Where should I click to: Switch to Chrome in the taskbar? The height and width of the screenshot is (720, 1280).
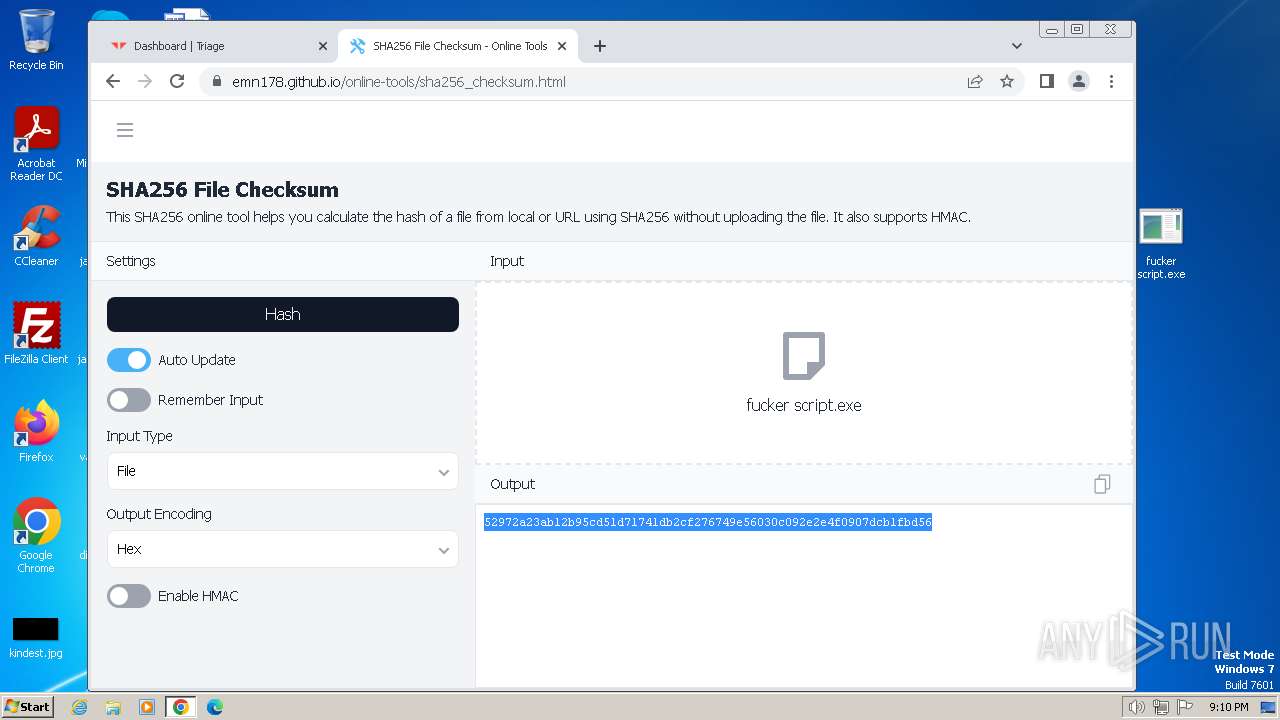[181, 707]
